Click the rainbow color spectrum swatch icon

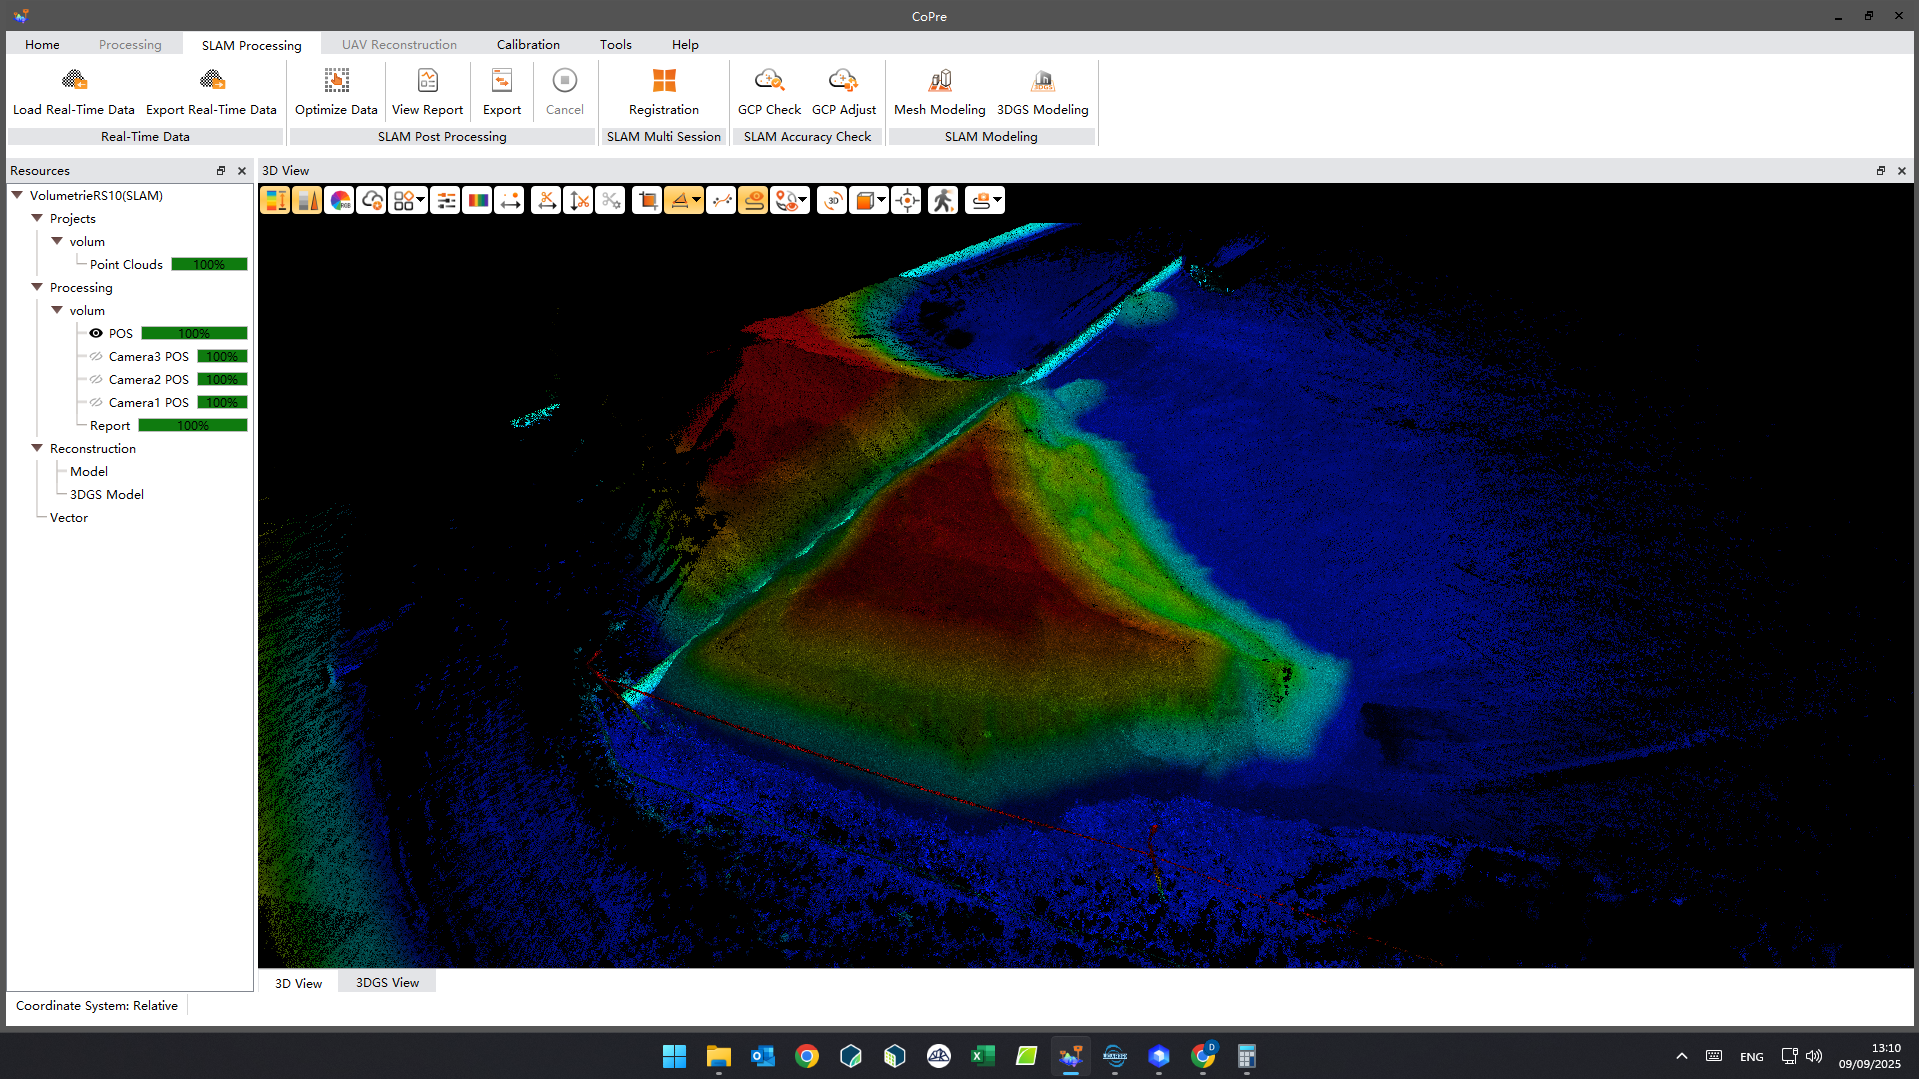pos(478,201)
